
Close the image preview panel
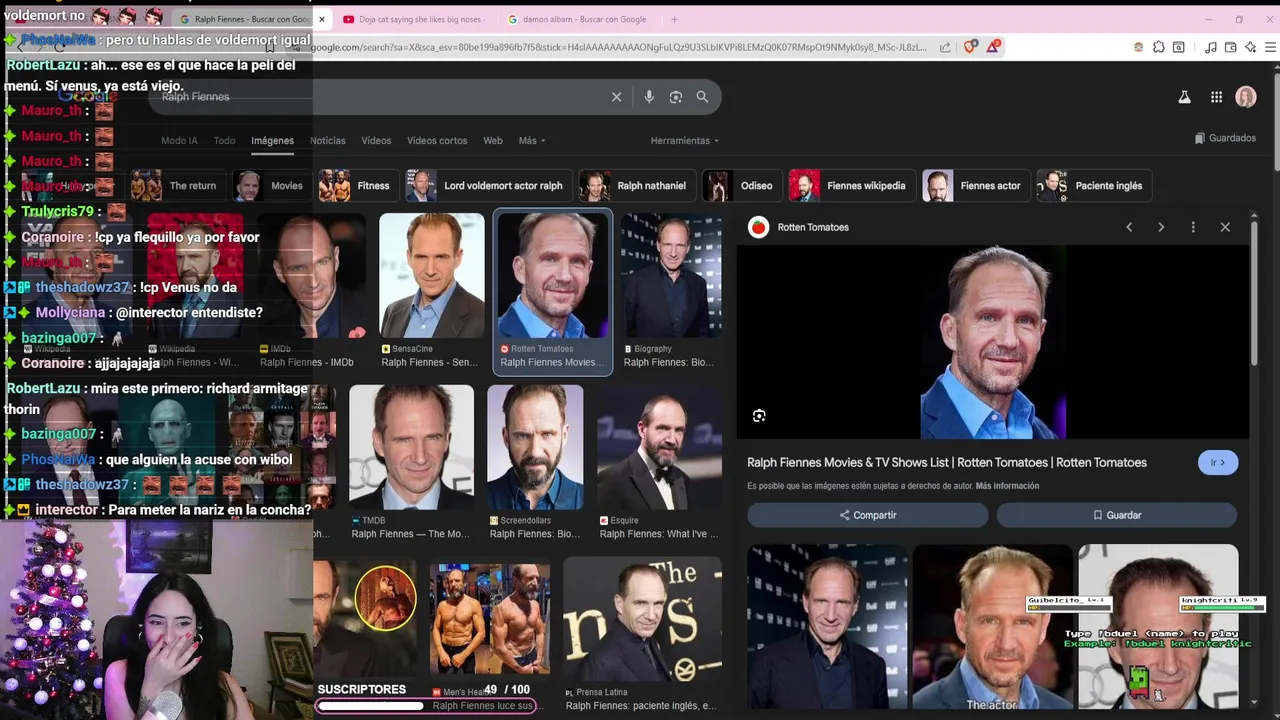point(1225,227)
